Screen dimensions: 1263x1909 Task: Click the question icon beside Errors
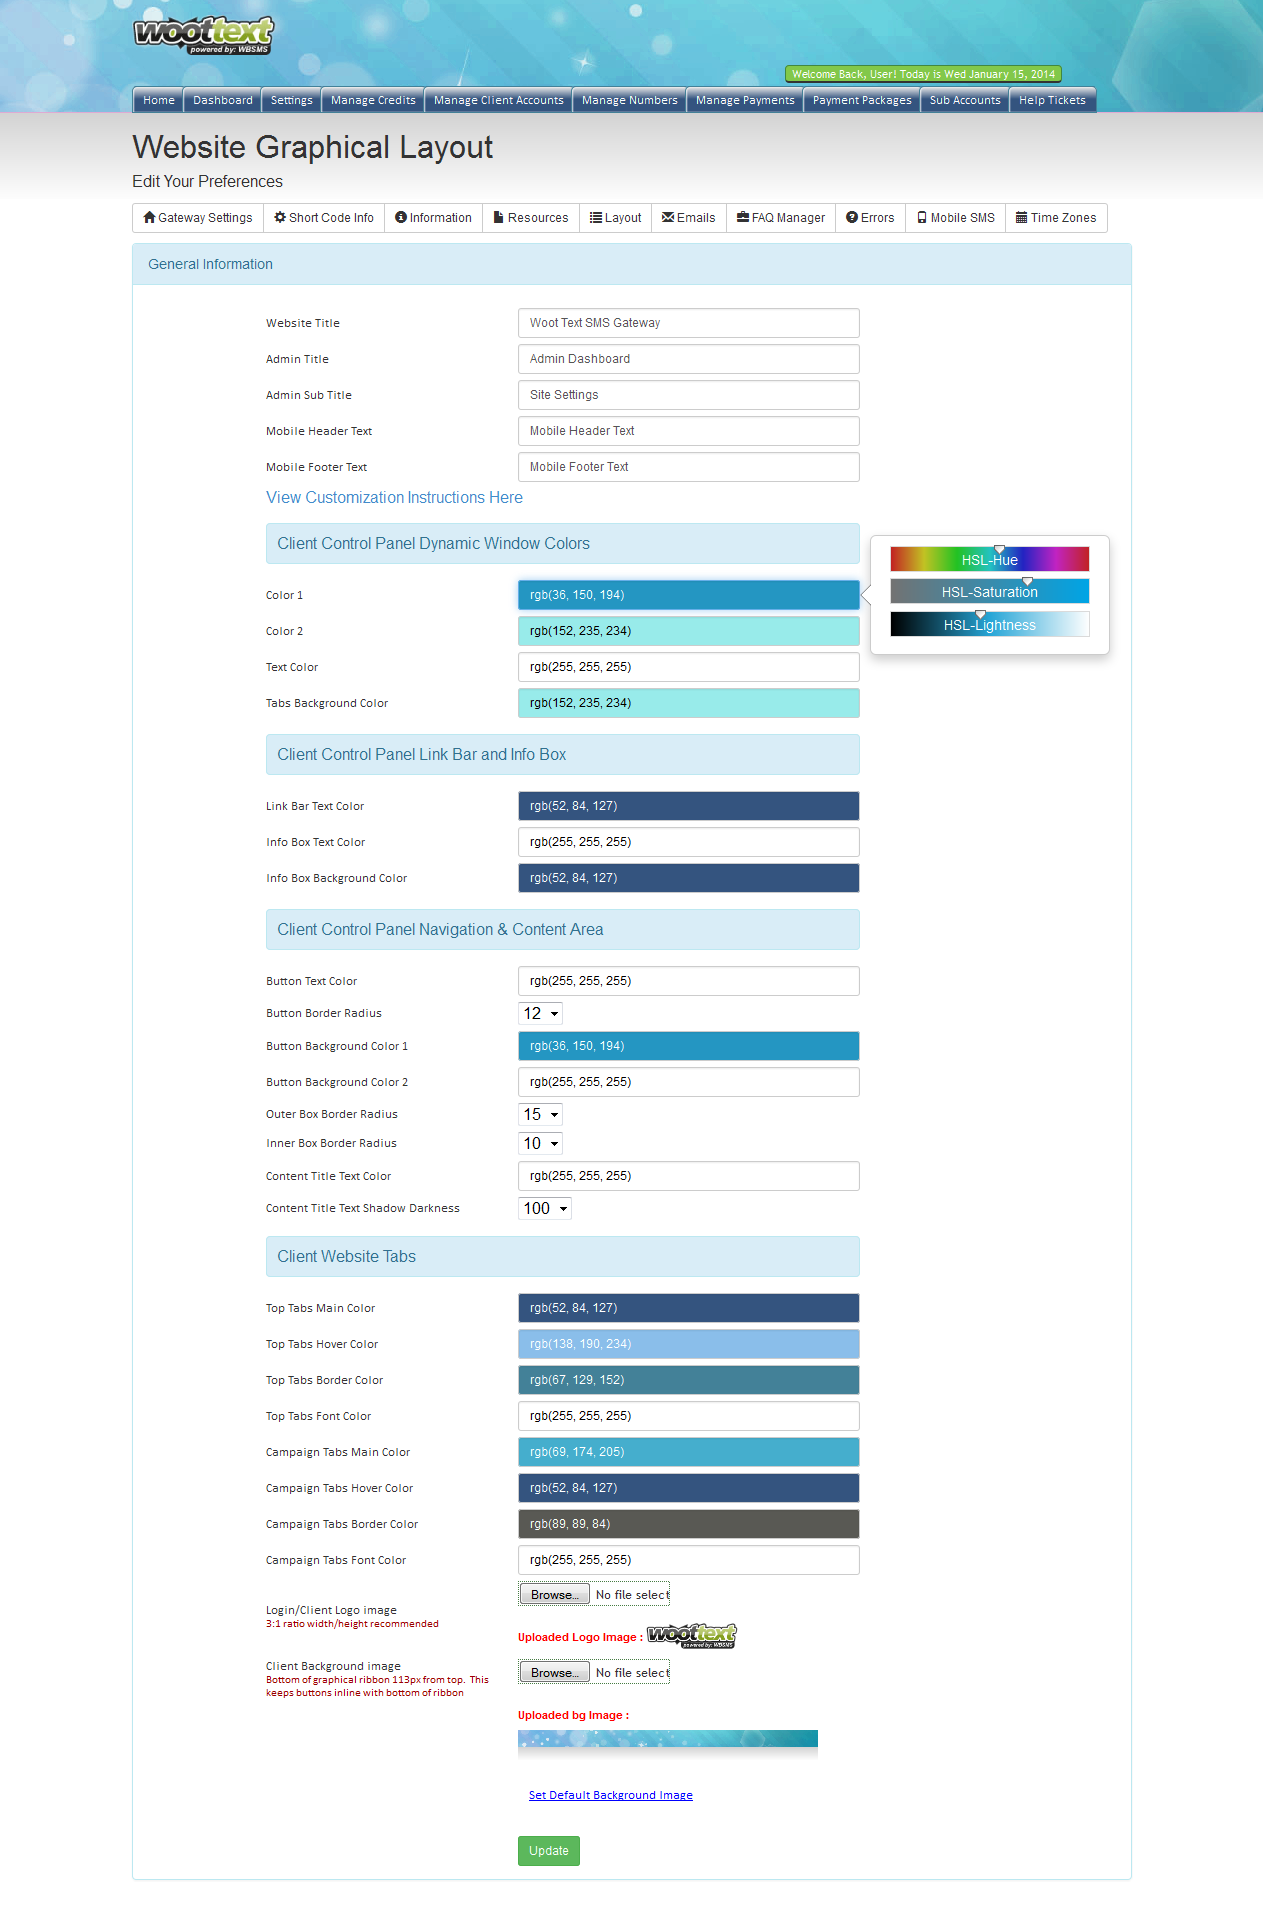(852, 217)
